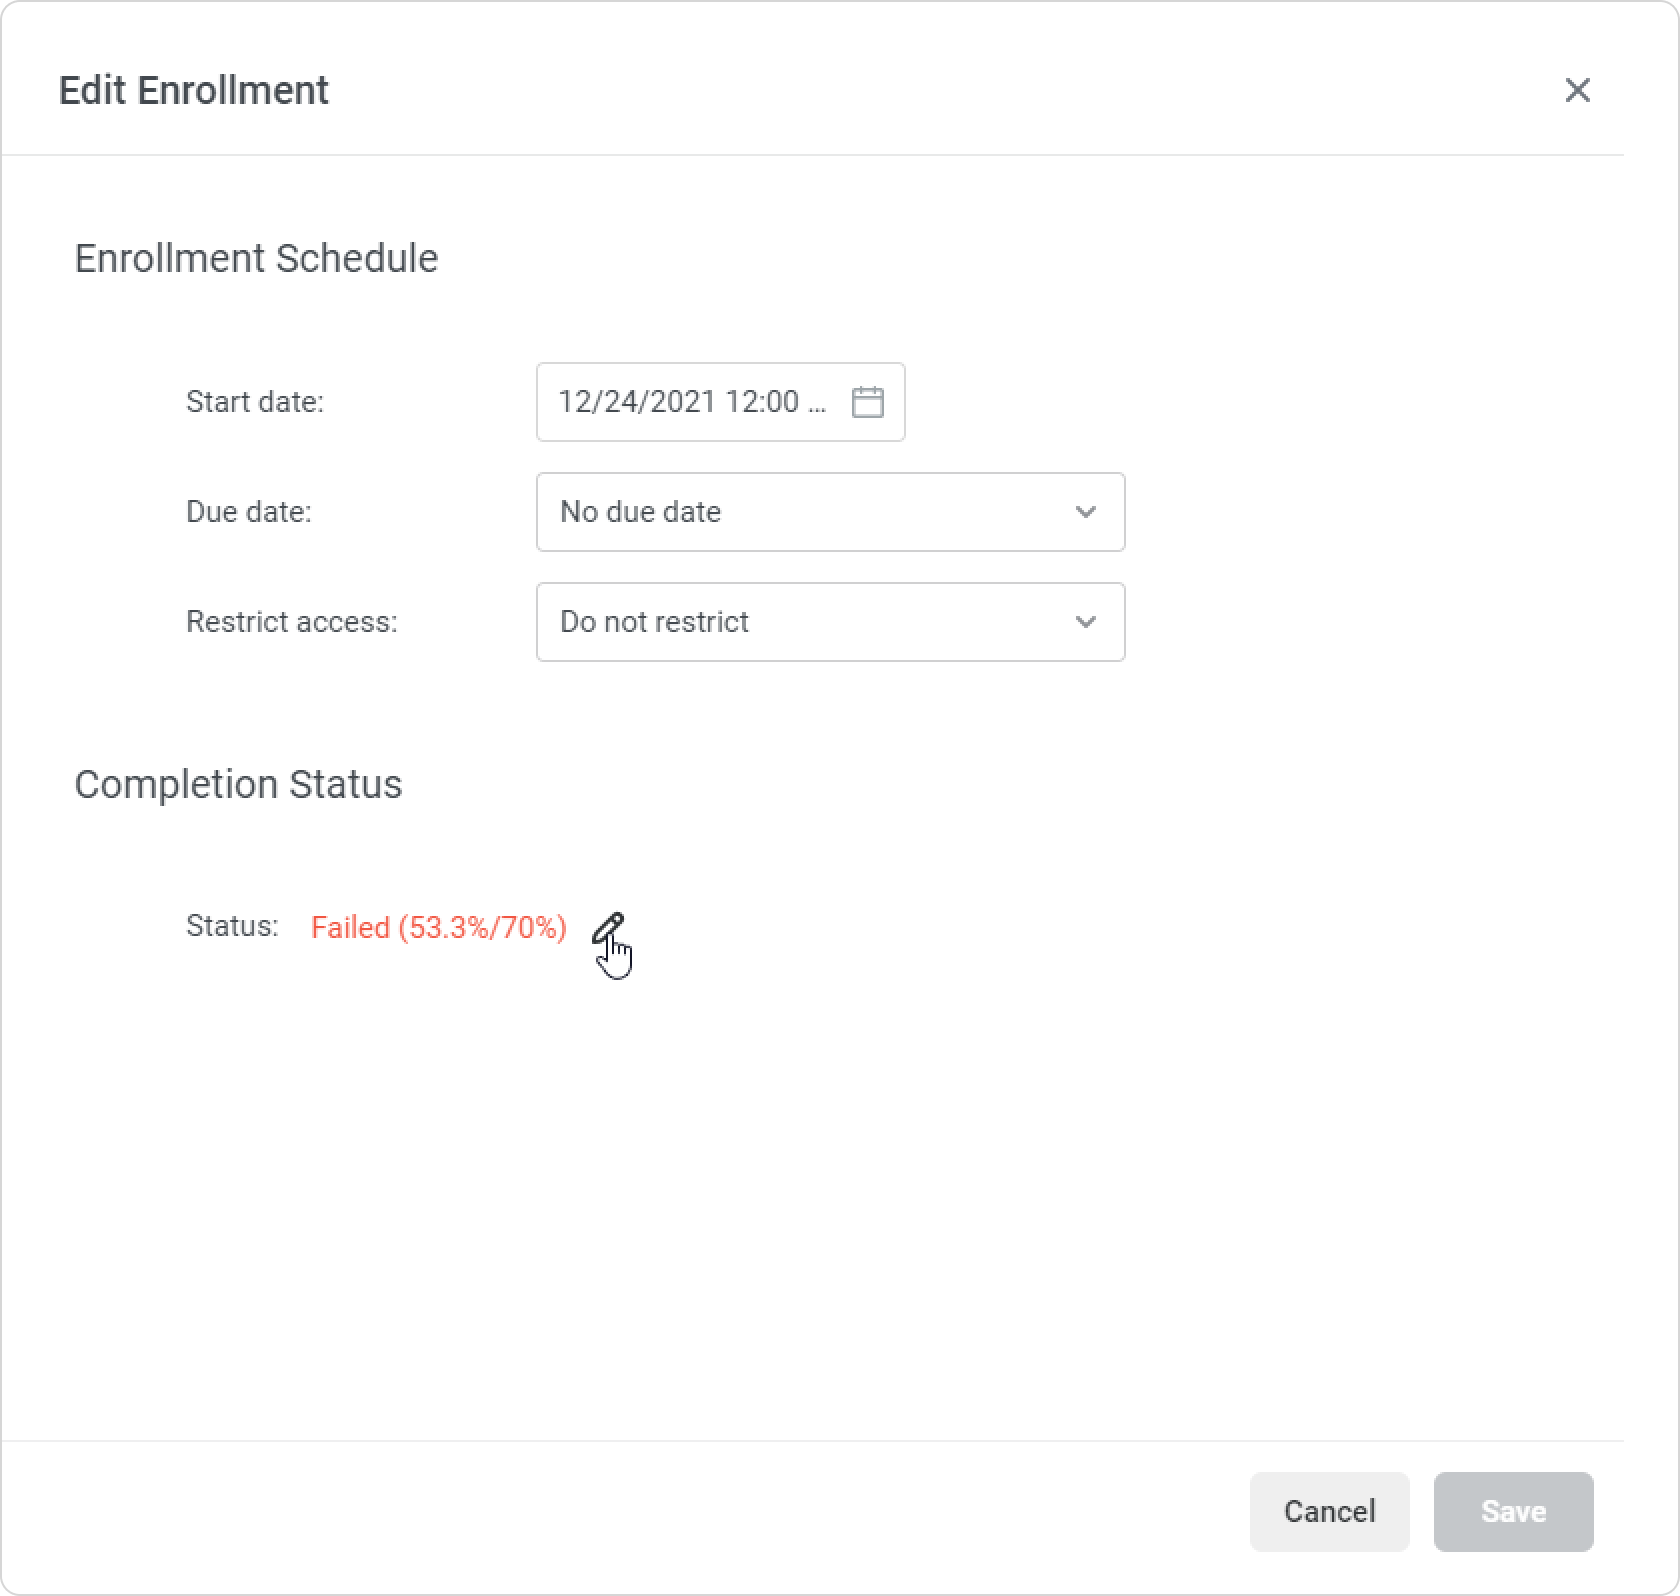Click the Start date label

coord(255,402)
